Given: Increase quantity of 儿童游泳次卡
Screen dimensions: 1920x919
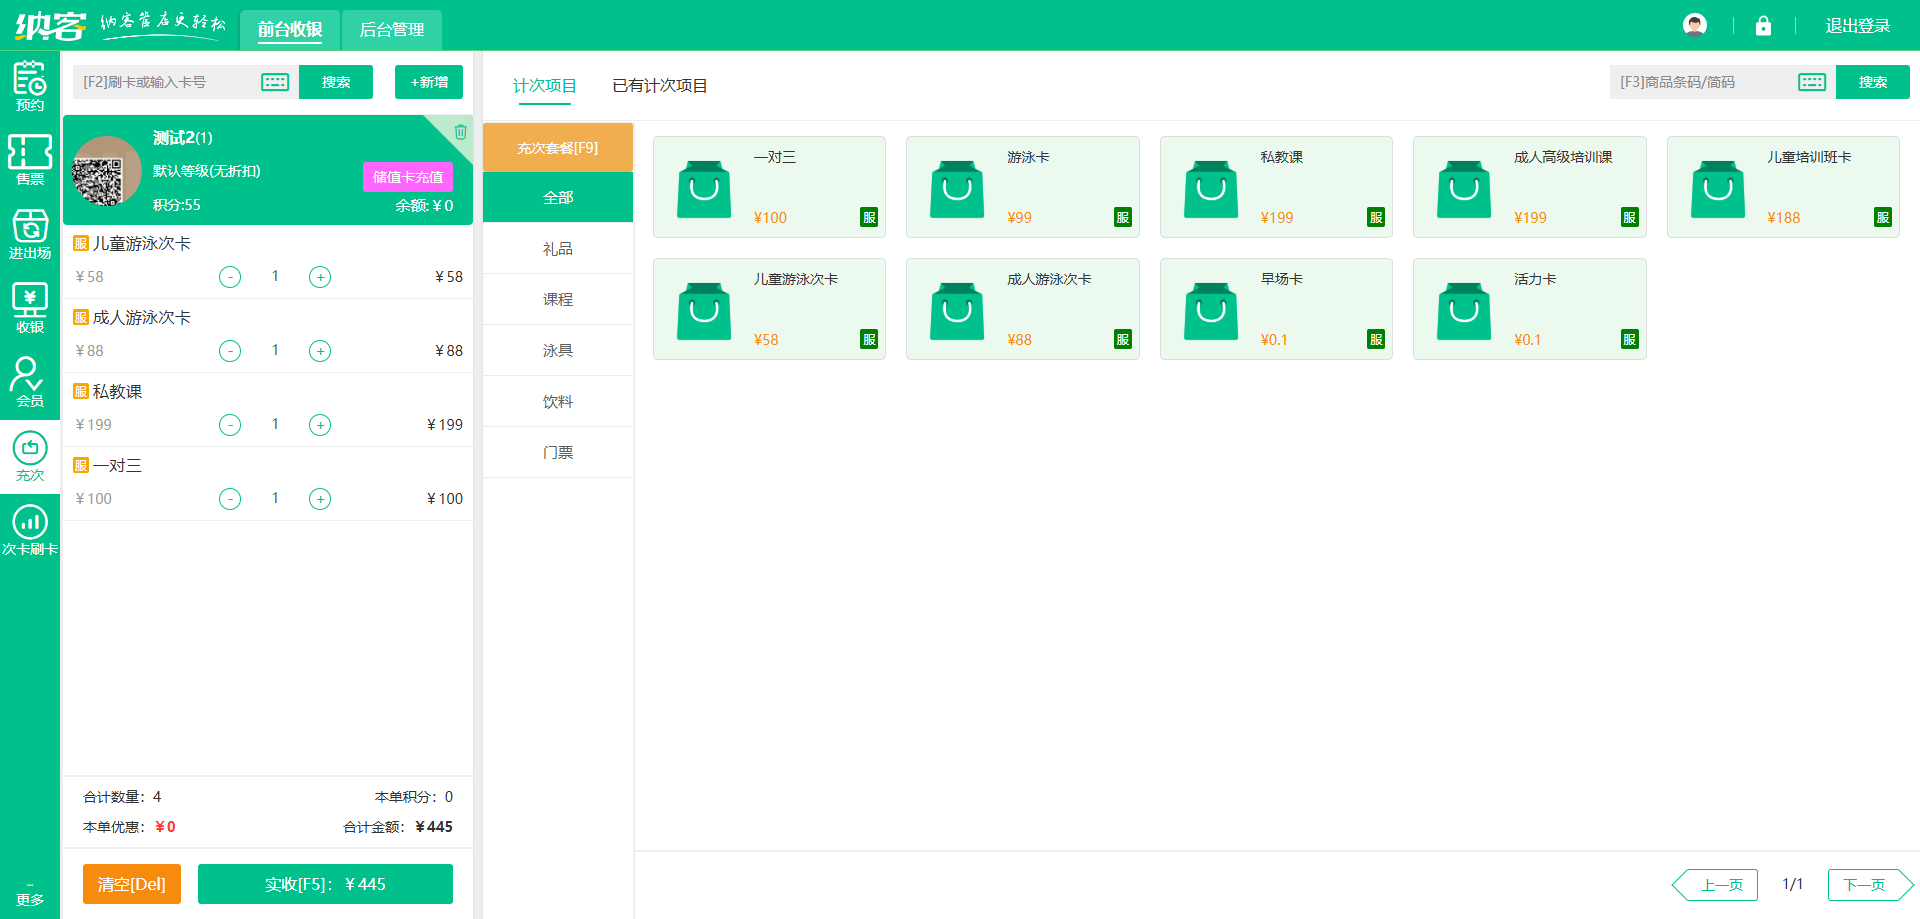Looking at the screenshot, I should pos(320,277).
